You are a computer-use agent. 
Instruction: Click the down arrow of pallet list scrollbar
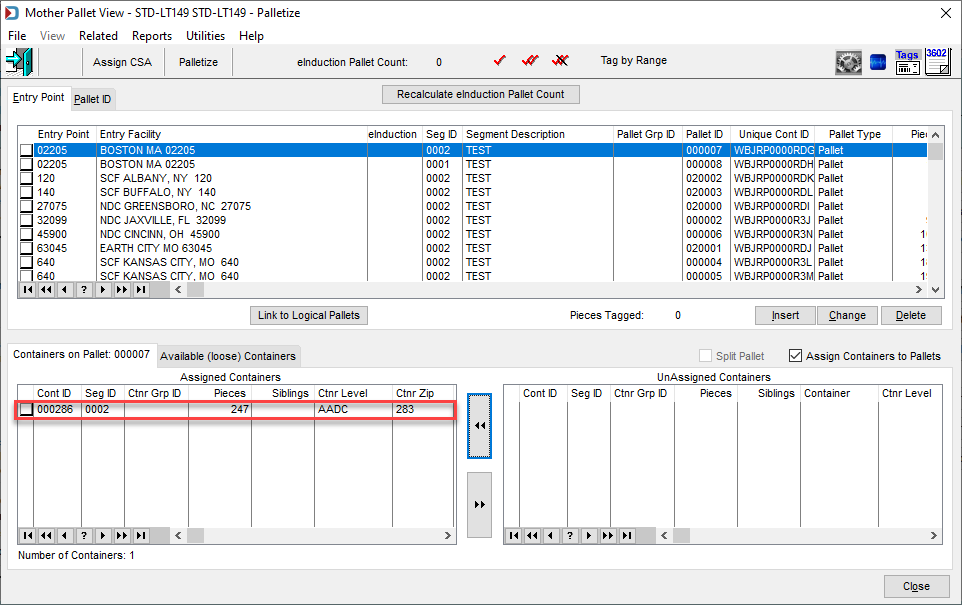(935, 290)
